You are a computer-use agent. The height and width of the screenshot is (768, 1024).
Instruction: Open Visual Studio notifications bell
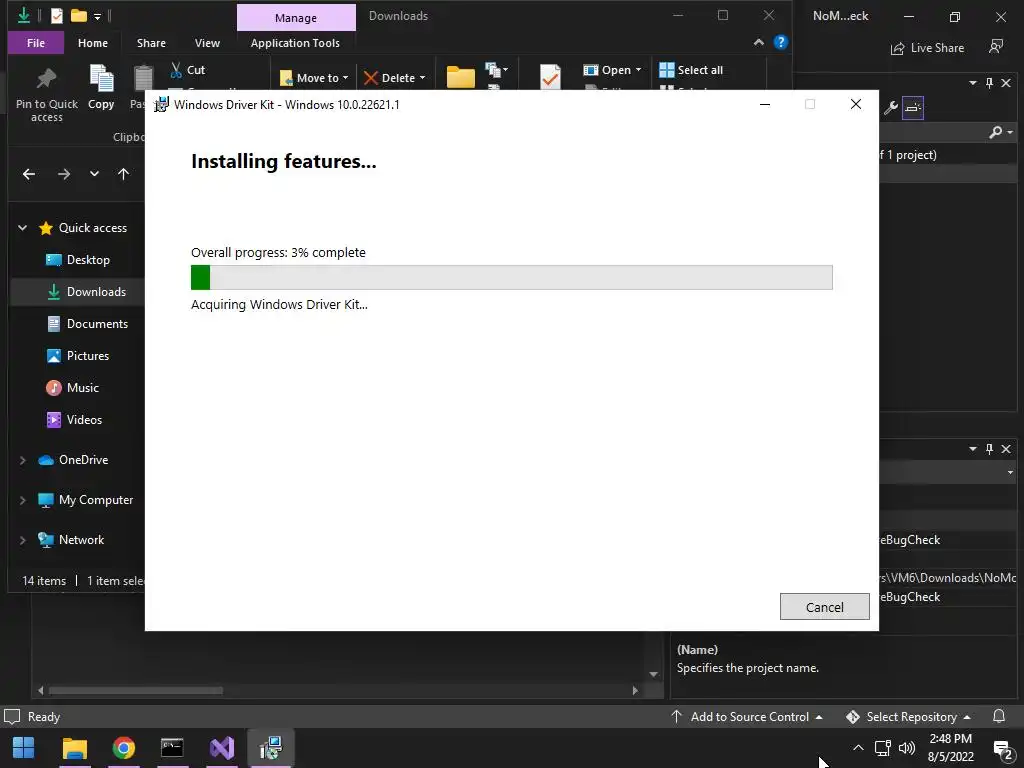[x=999, y=716]
